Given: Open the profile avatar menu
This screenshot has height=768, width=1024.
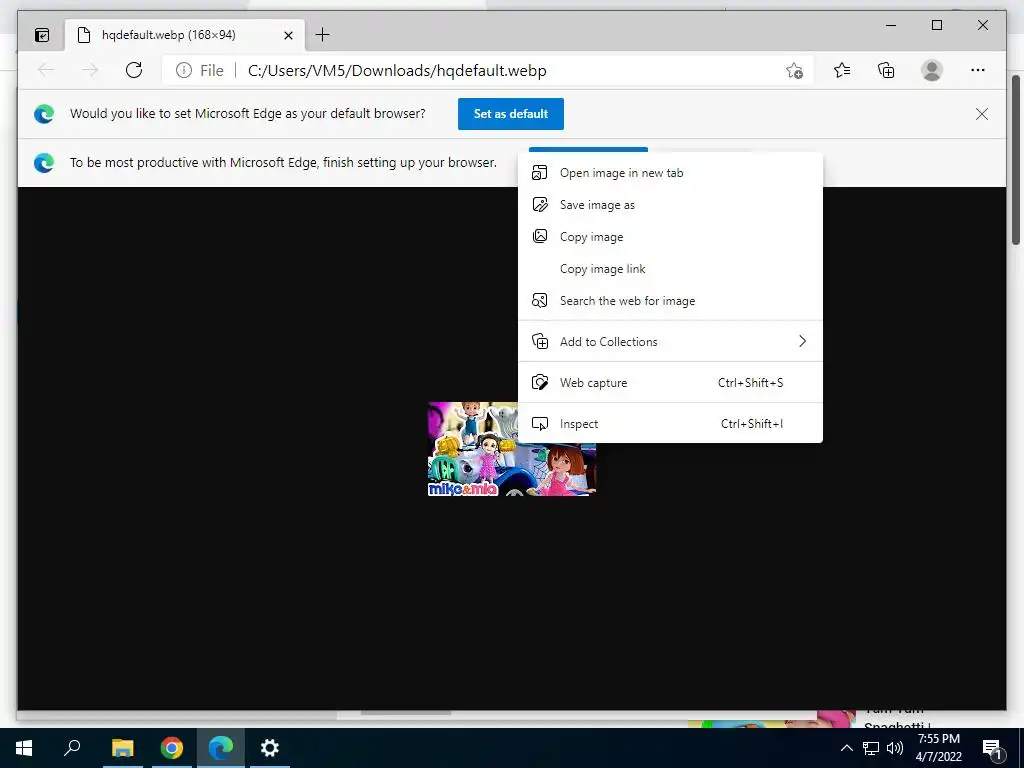Looking at the screenshot, I should (x=932, y=70).
